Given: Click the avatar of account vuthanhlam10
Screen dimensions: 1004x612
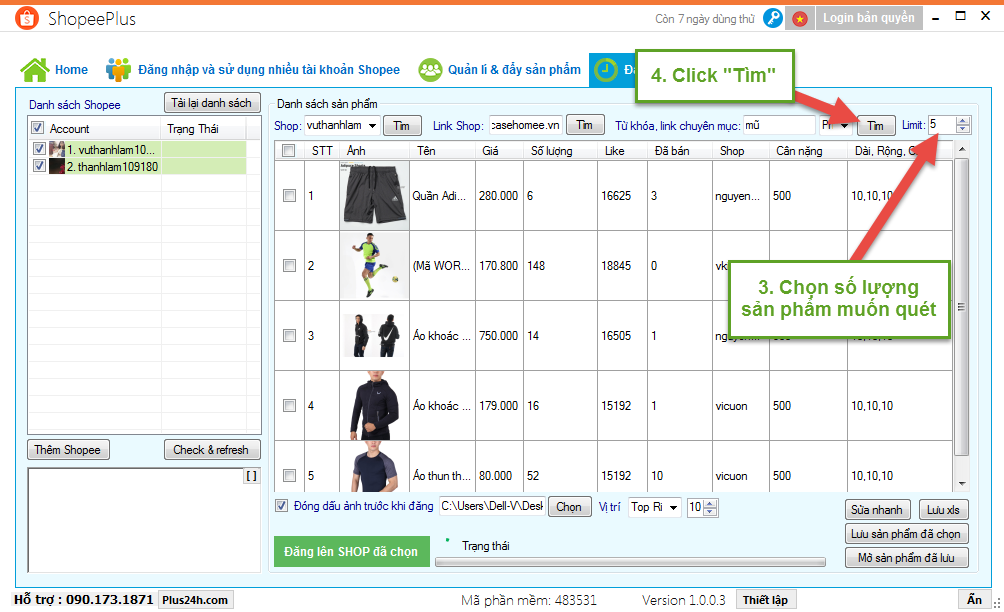Looking at the screenshot, I should (x=57, y=149).
